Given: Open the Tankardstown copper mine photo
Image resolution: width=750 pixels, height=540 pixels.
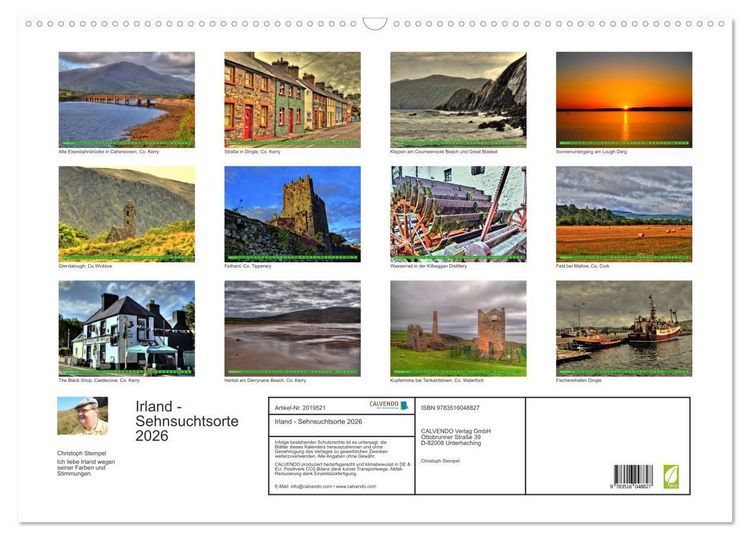Looking at the screenshot, I should [x=458, y=328].
